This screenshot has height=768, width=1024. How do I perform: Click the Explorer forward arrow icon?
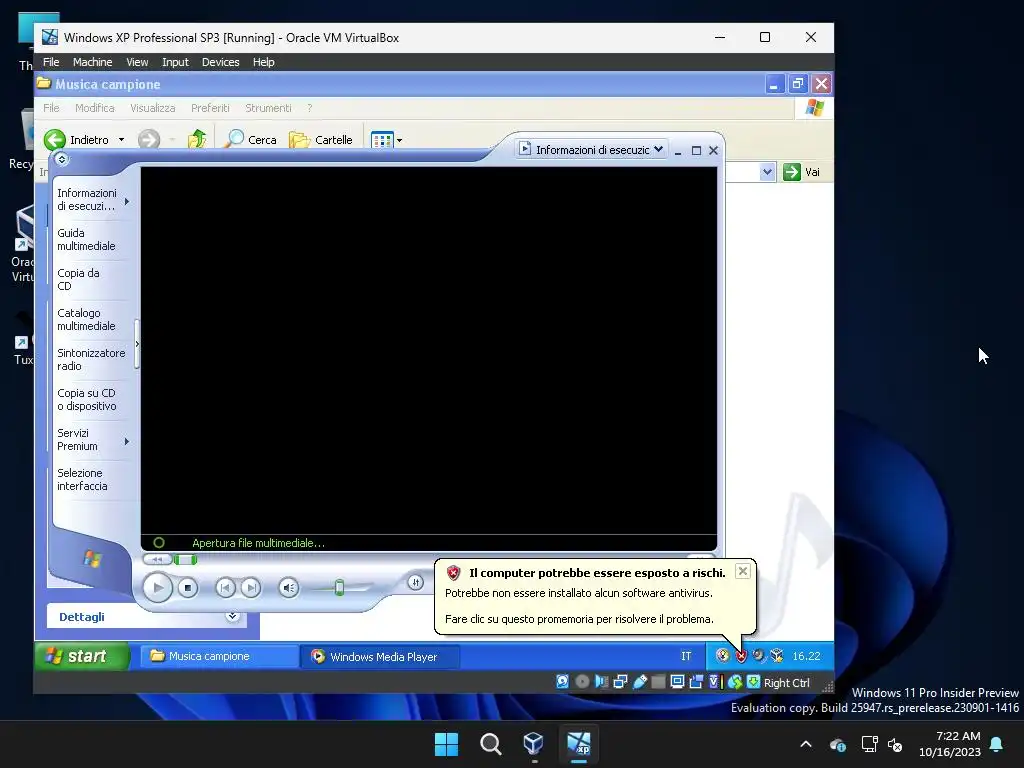pos(149,139)
